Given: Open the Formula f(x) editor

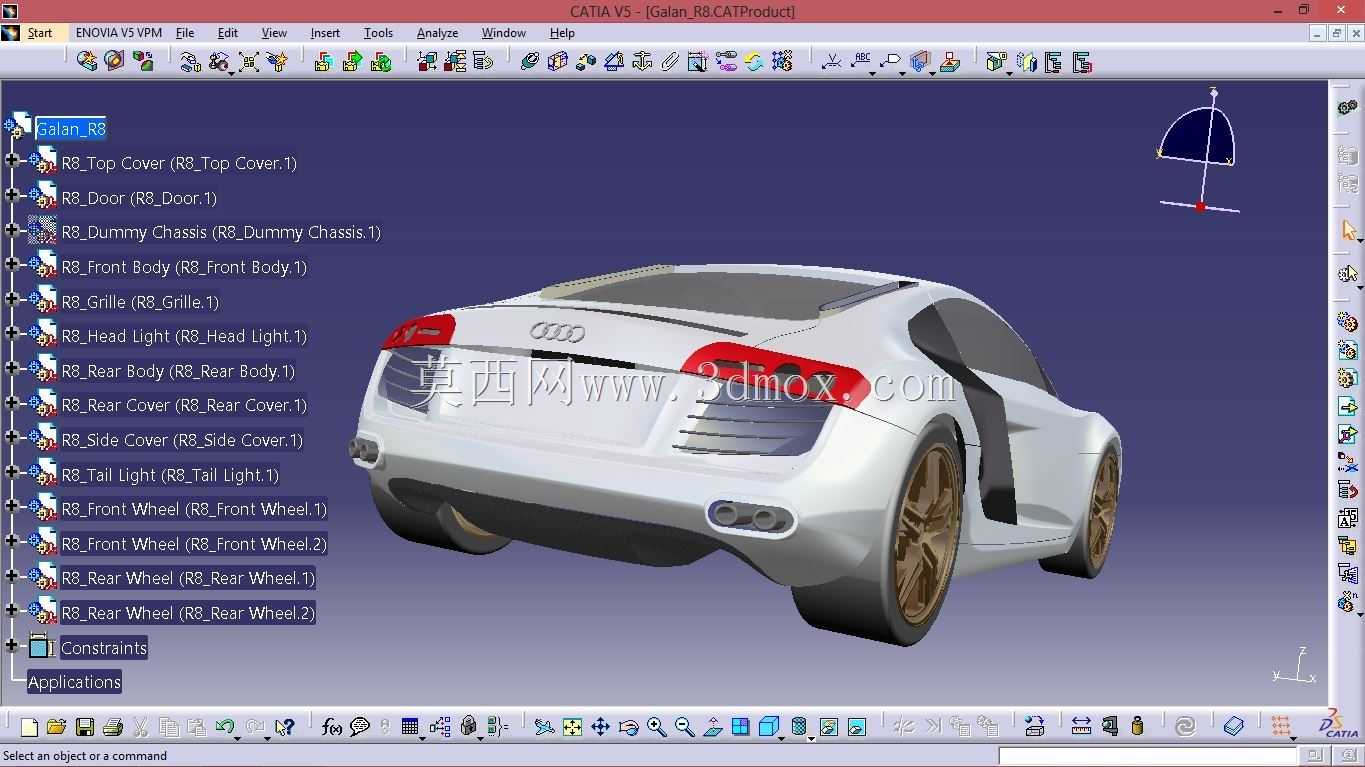Looking at the screenshot, I should coord(332,727).
